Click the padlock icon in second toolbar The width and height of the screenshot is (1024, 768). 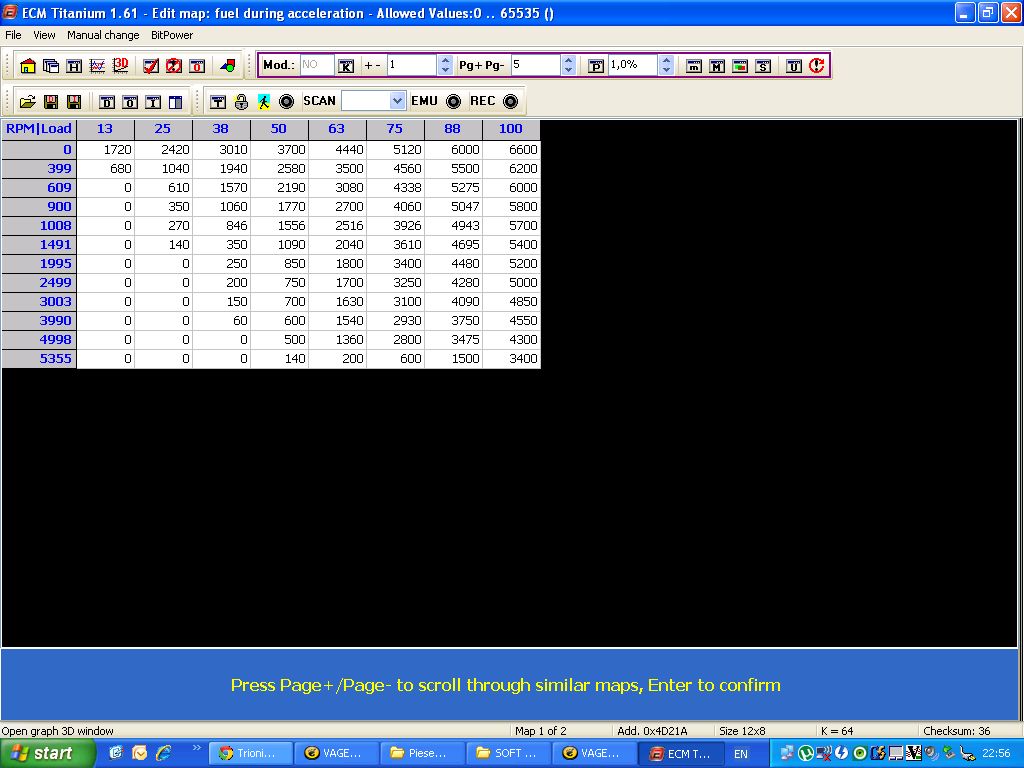coord(241,101)
